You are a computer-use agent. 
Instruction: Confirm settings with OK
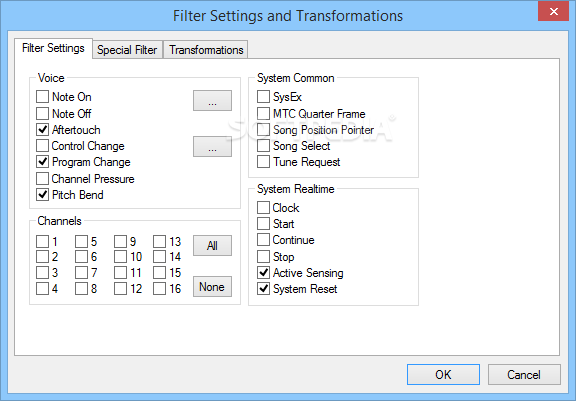click(443, 375)
